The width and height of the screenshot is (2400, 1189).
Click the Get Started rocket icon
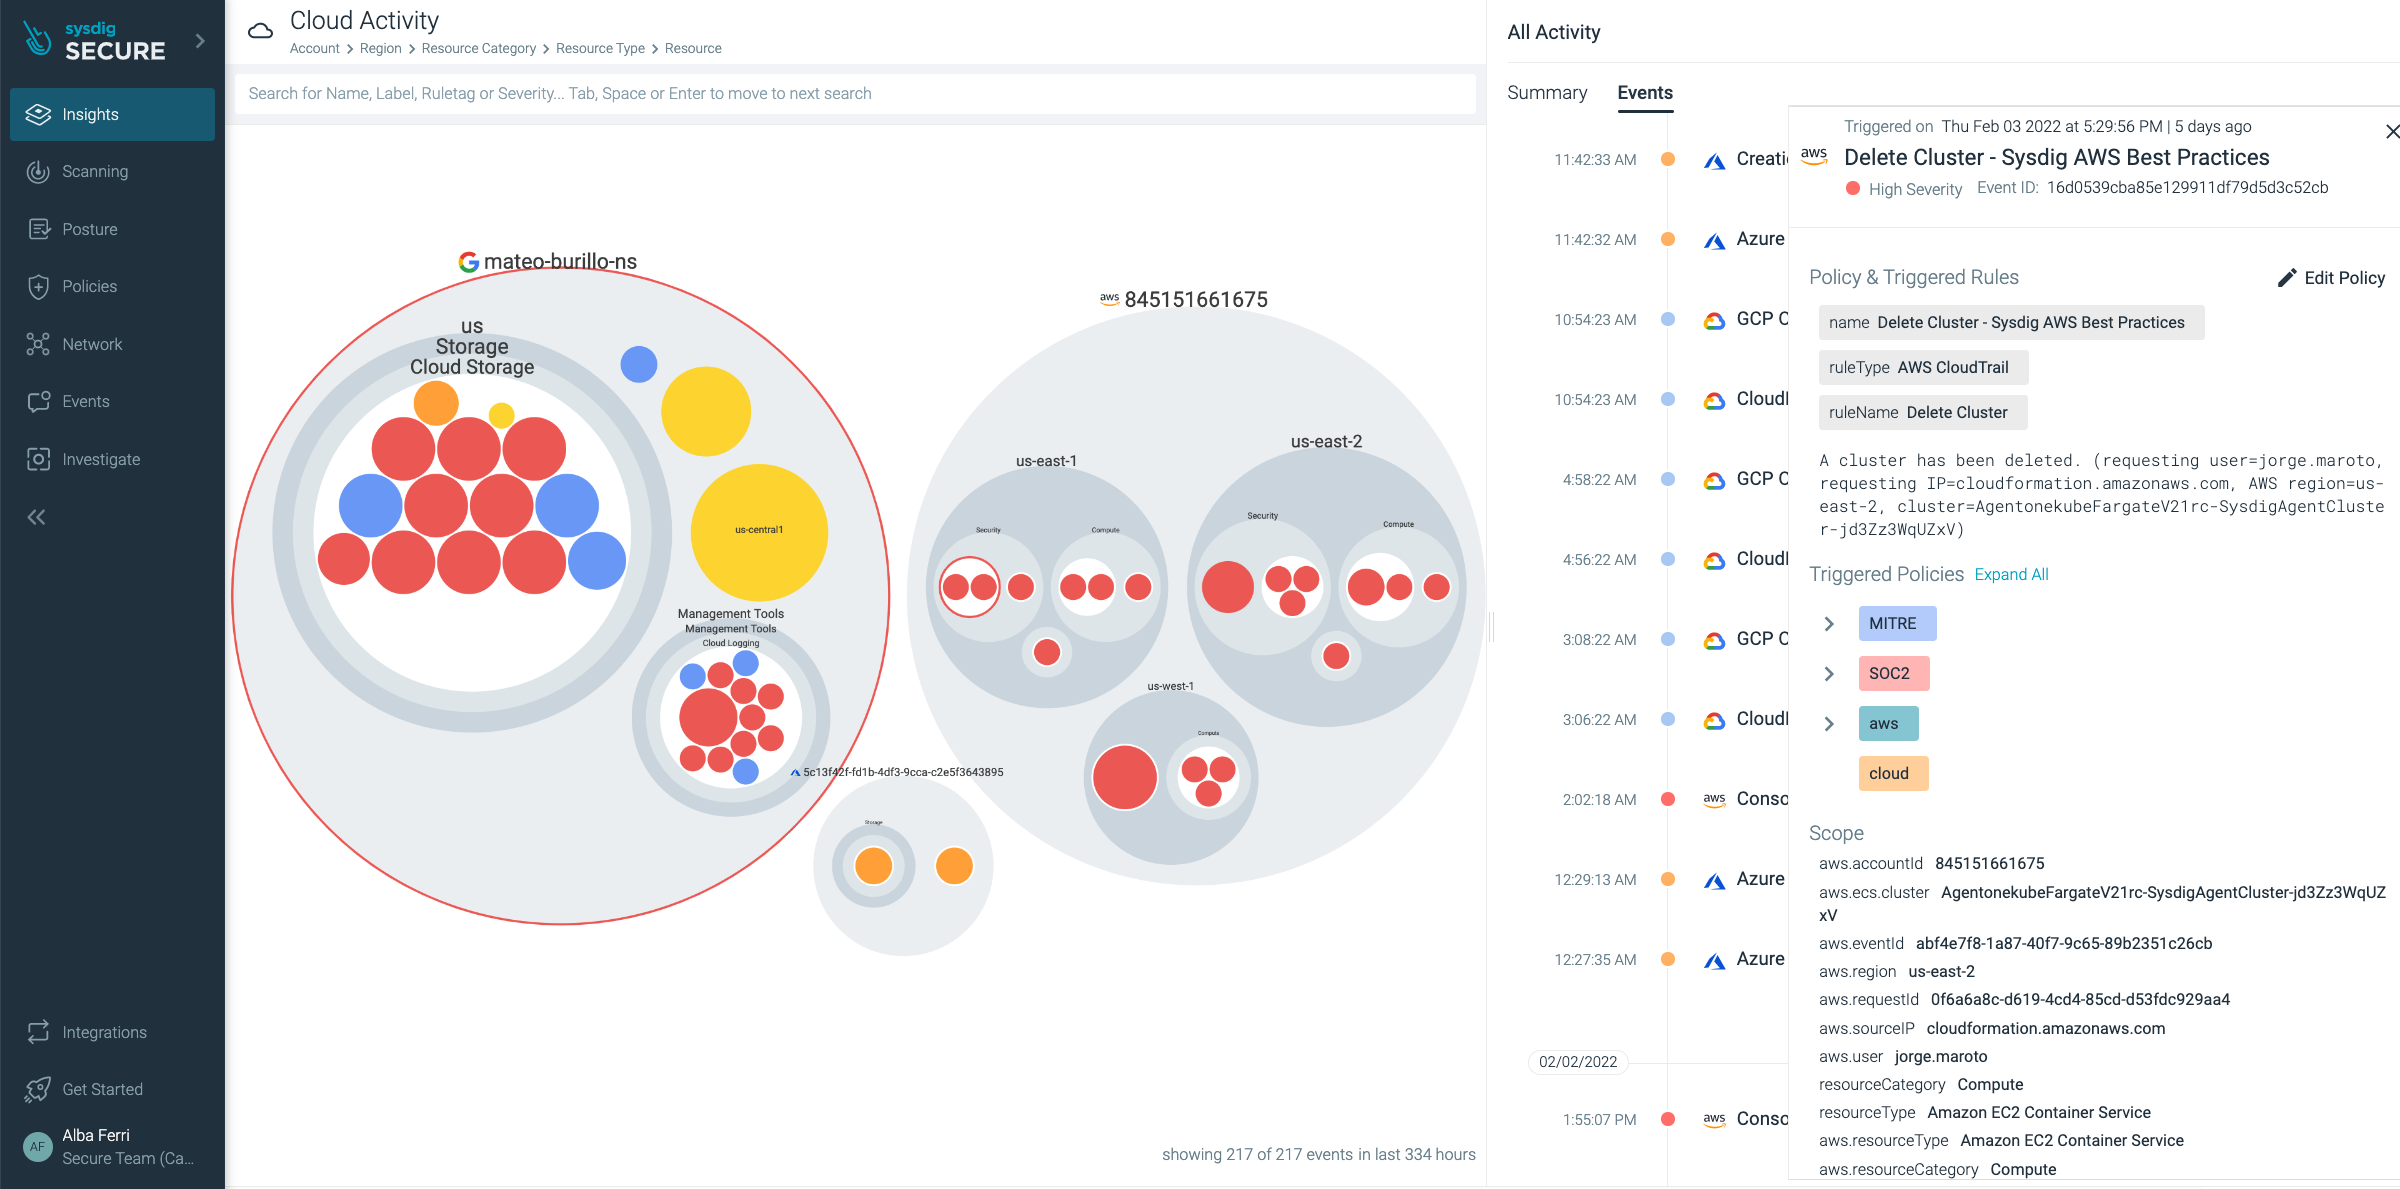pyautogui.click(x=38, y=1089)
